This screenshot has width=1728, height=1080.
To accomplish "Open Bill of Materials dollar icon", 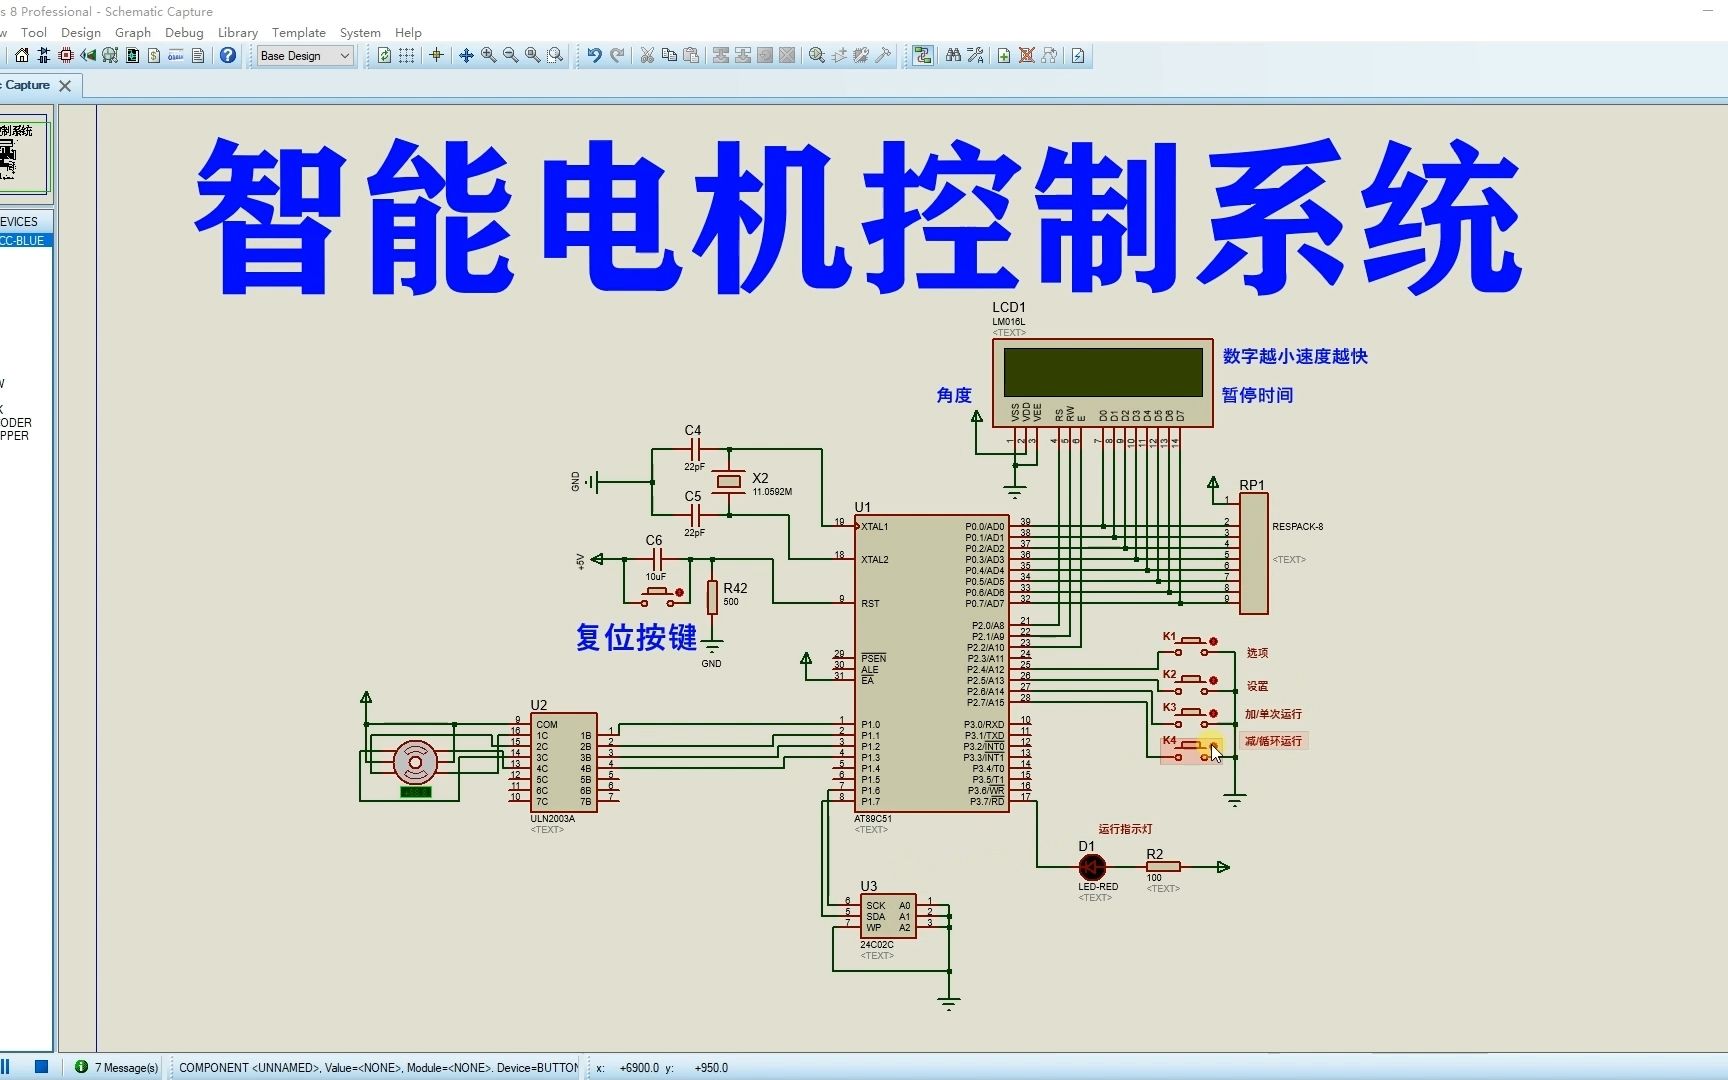I will (154, 56).
